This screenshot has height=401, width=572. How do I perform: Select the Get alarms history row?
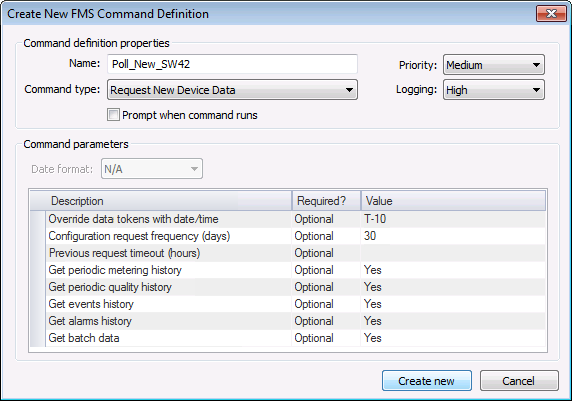288,321
